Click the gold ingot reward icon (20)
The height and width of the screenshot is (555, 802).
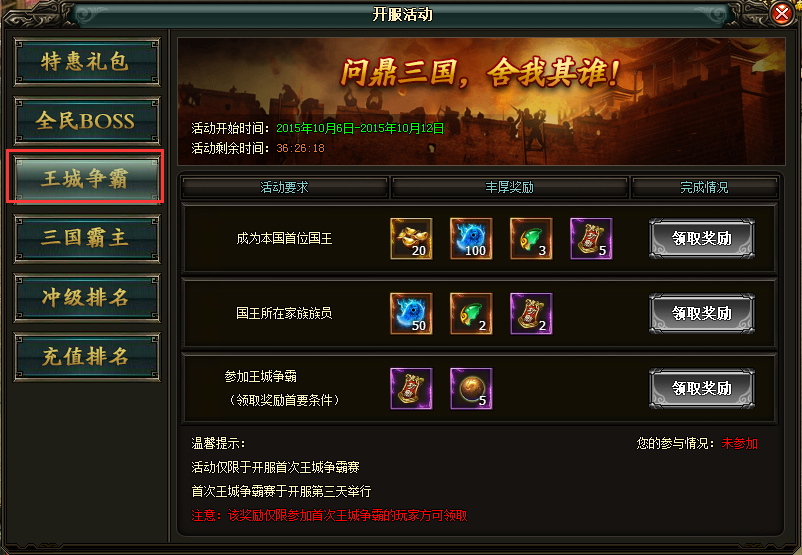[x=411, y=238]
